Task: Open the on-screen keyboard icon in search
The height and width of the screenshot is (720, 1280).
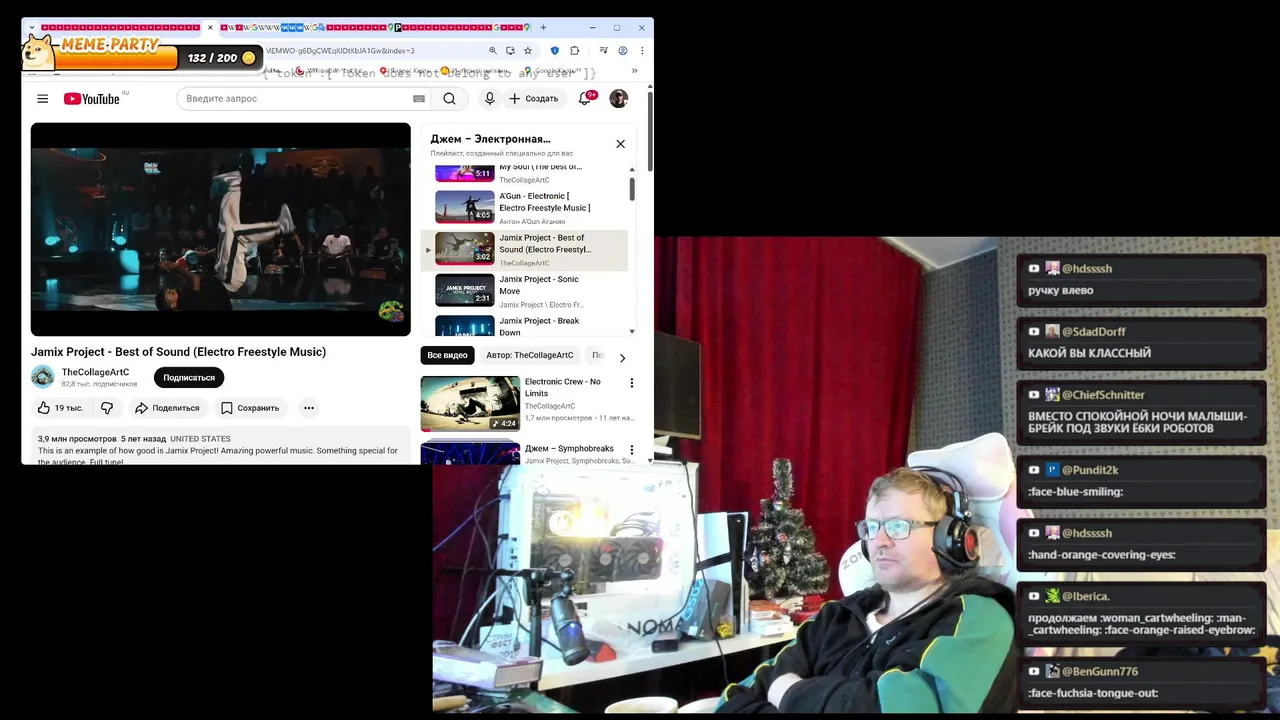Action: coord(419,99)
